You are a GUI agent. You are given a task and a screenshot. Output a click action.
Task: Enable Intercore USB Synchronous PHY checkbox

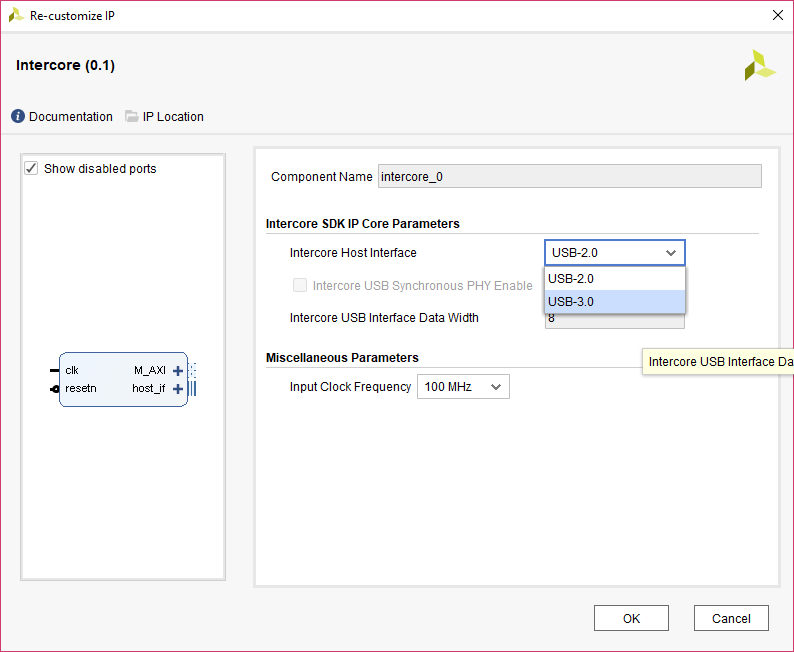point(300,286)
